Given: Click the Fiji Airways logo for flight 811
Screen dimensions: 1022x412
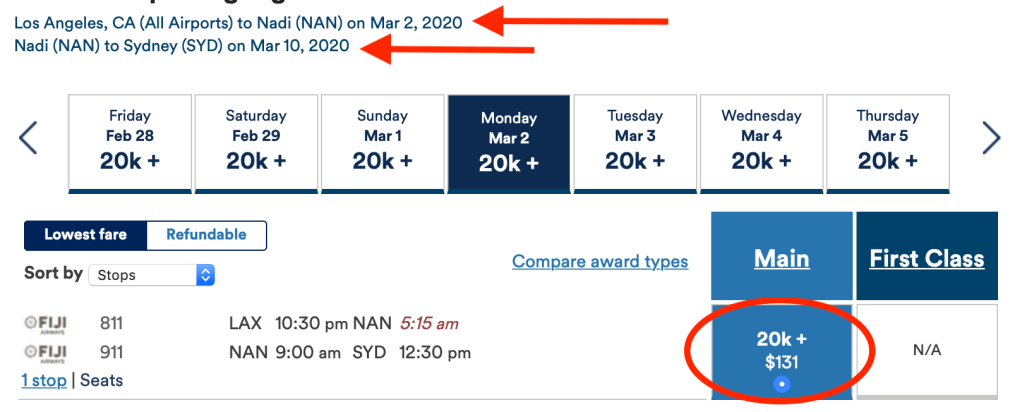Looking at the screenshot, I should pos(45,323).
